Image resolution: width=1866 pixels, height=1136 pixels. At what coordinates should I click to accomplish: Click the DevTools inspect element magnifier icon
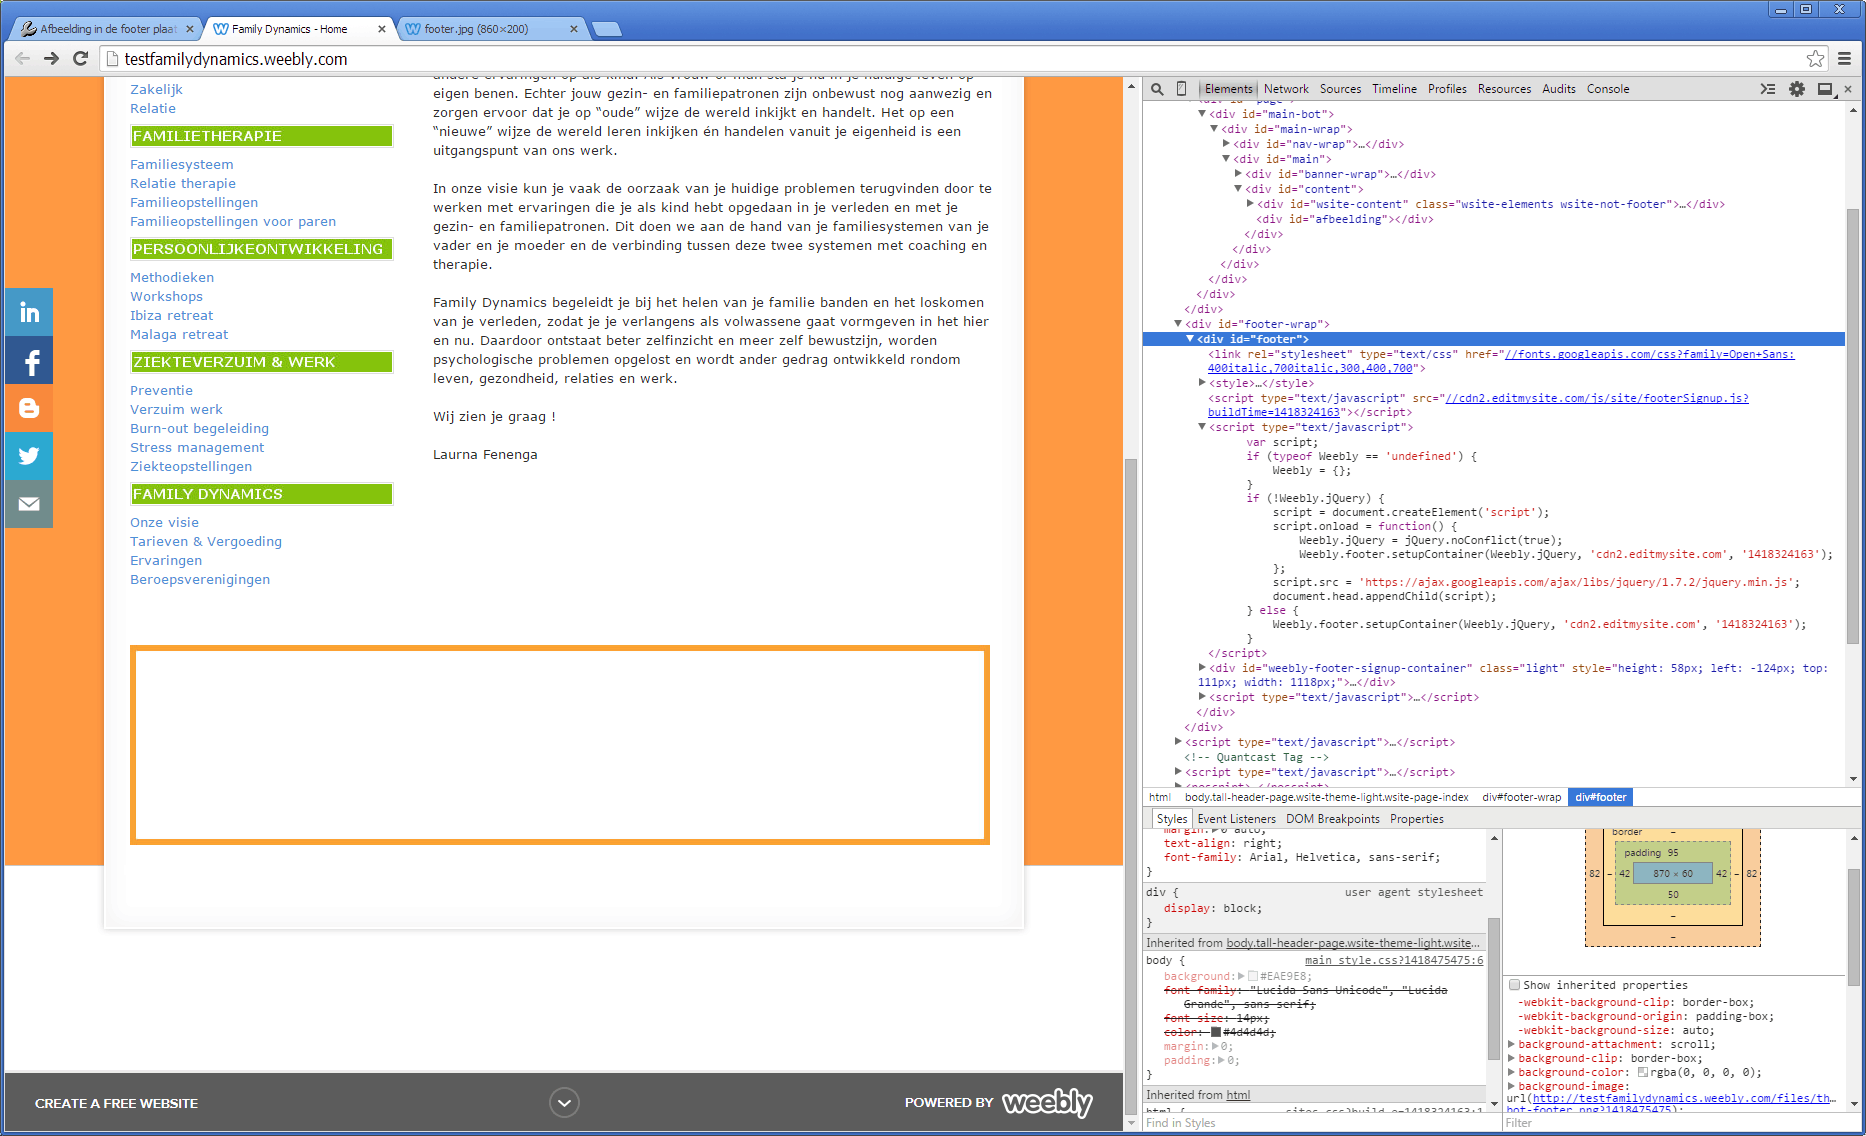click(1157, 89)
